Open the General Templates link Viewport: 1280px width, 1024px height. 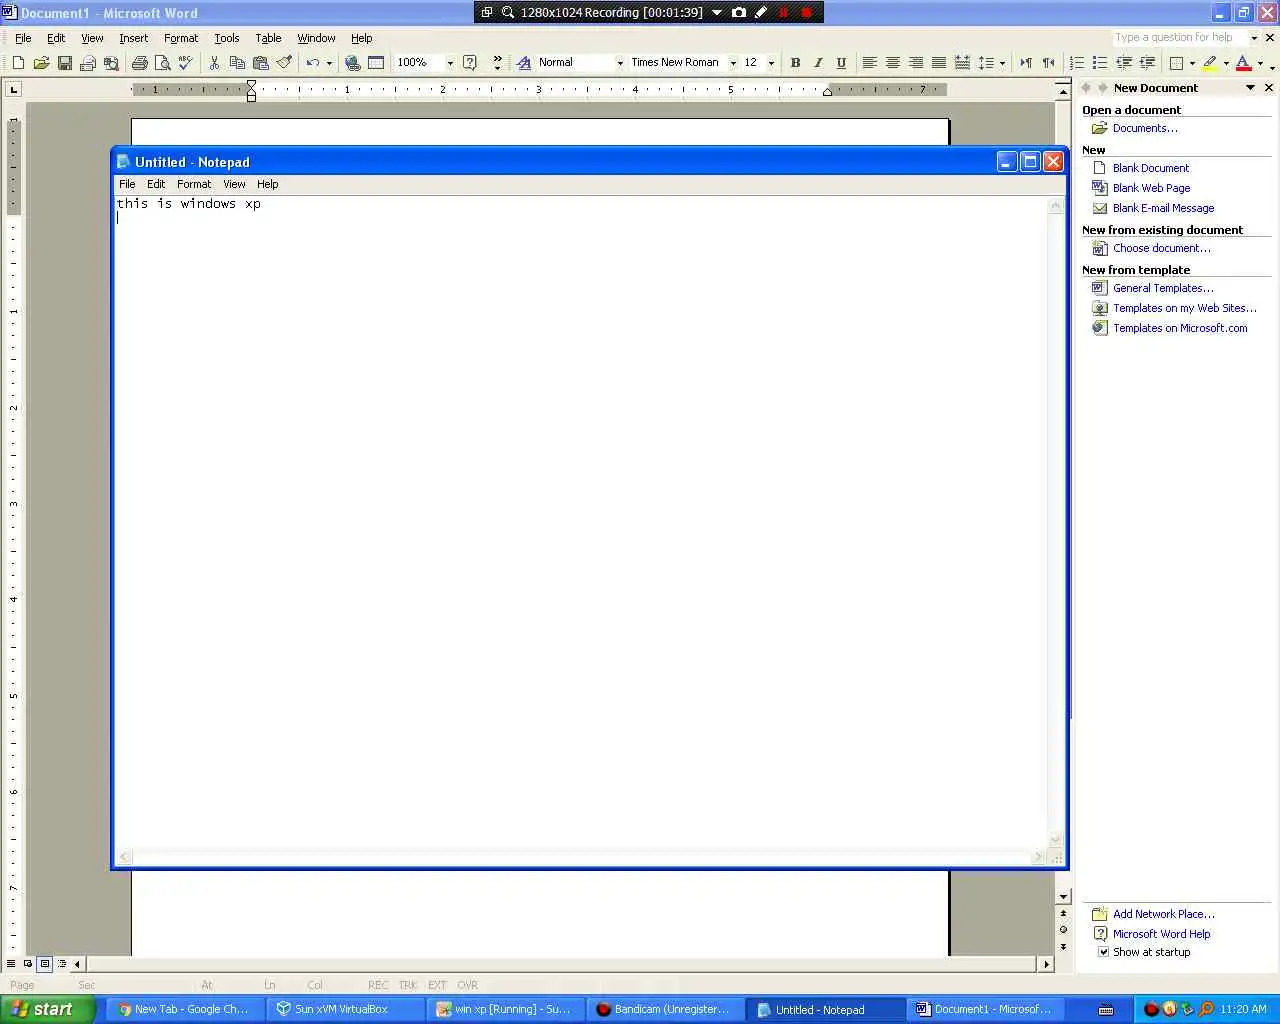click(1163, 288)
